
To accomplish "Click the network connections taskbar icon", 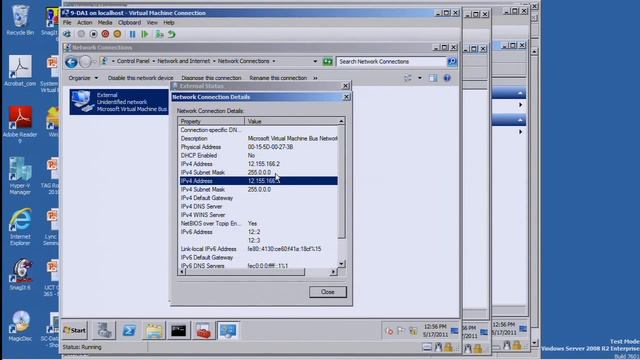I will pos(228,331).
